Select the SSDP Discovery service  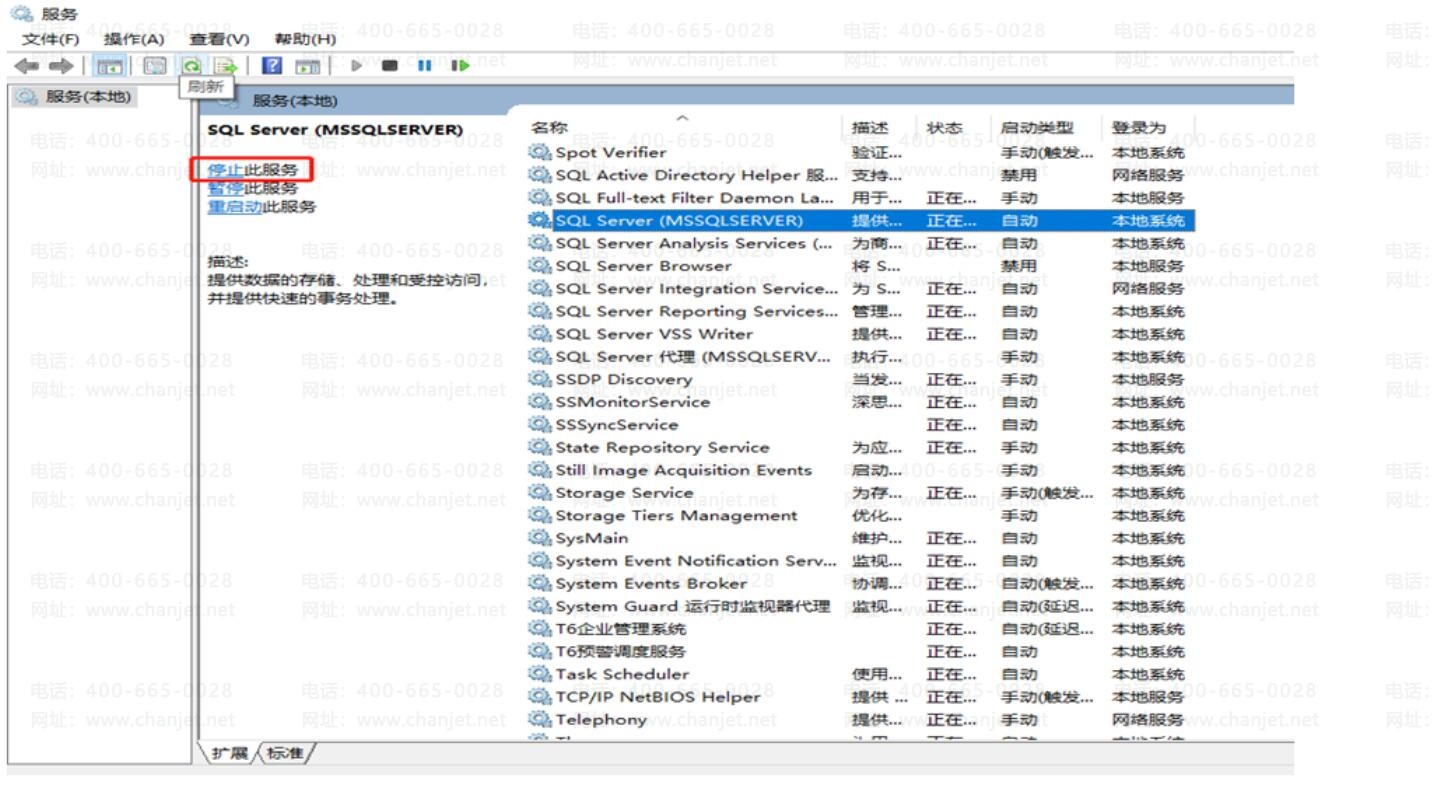pyautogui.click(x=860, y=379)
